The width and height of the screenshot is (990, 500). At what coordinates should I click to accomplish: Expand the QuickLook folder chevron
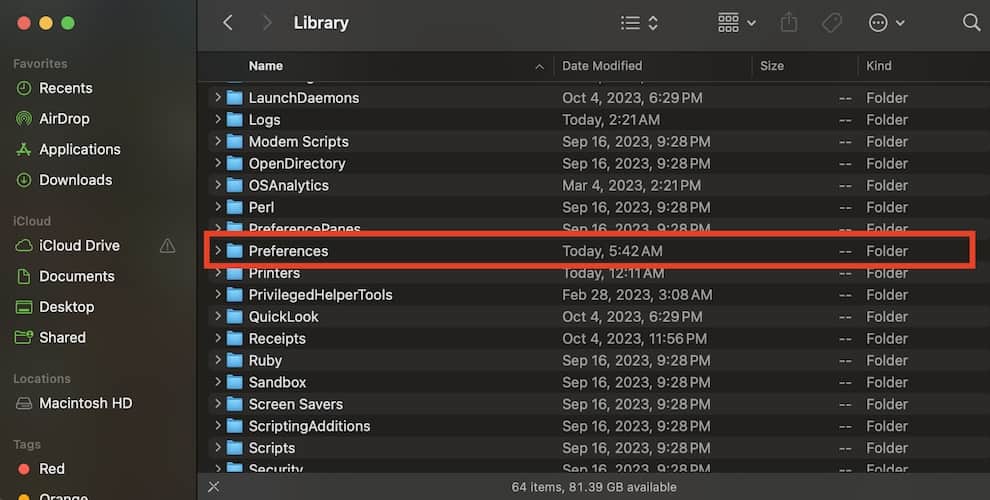click(217, 317)
